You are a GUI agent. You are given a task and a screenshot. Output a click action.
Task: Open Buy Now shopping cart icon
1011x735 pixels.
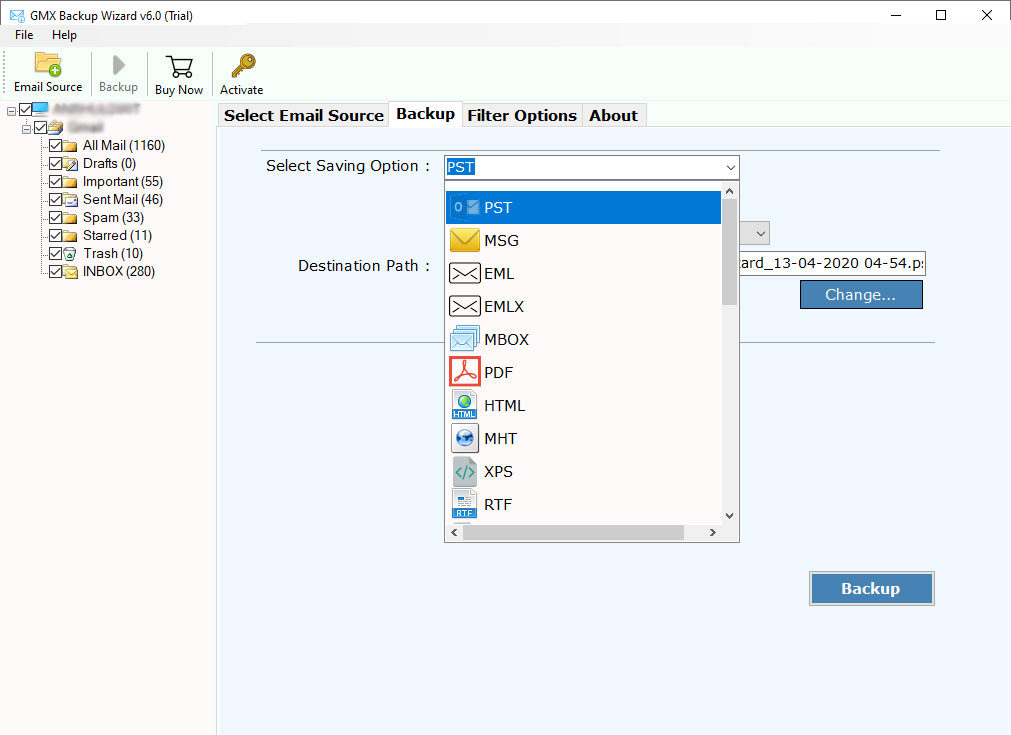coord(179,66)
